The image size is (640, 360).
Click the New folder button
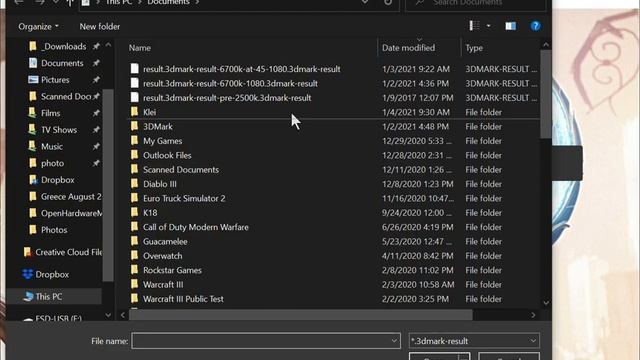click(x=100, y=27)
